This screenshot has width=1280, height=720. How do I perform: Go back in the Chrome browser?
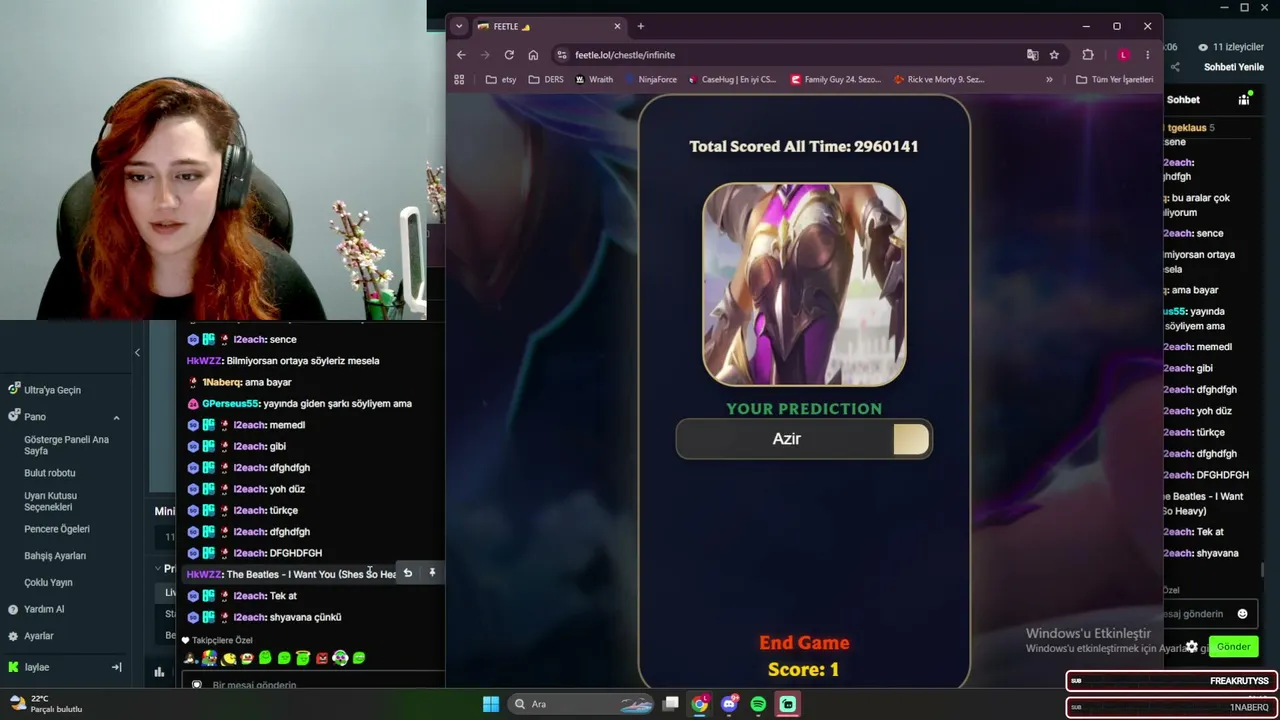pyautogui.click(x=461, y=55)
